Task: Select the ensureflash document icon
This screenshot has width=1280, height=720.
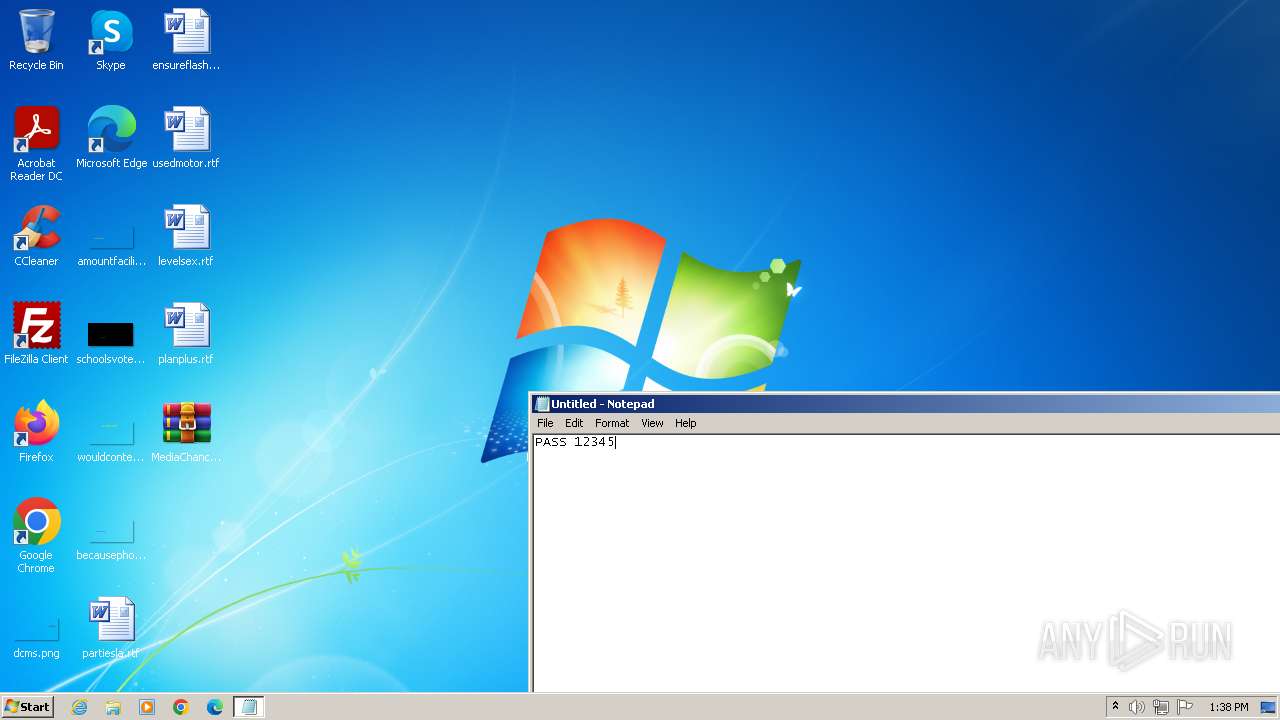Action: pyautogui.click(x=186, y=40)
